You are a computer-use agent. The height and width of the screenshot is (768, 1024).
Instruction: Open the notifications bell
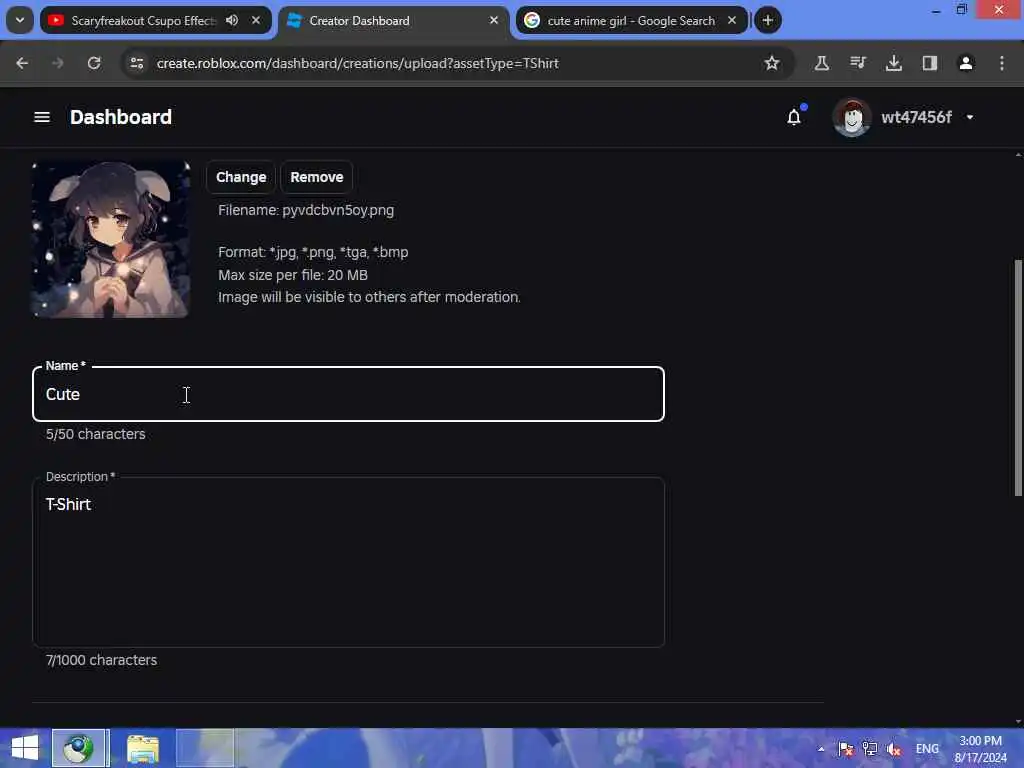pos(794,117)
